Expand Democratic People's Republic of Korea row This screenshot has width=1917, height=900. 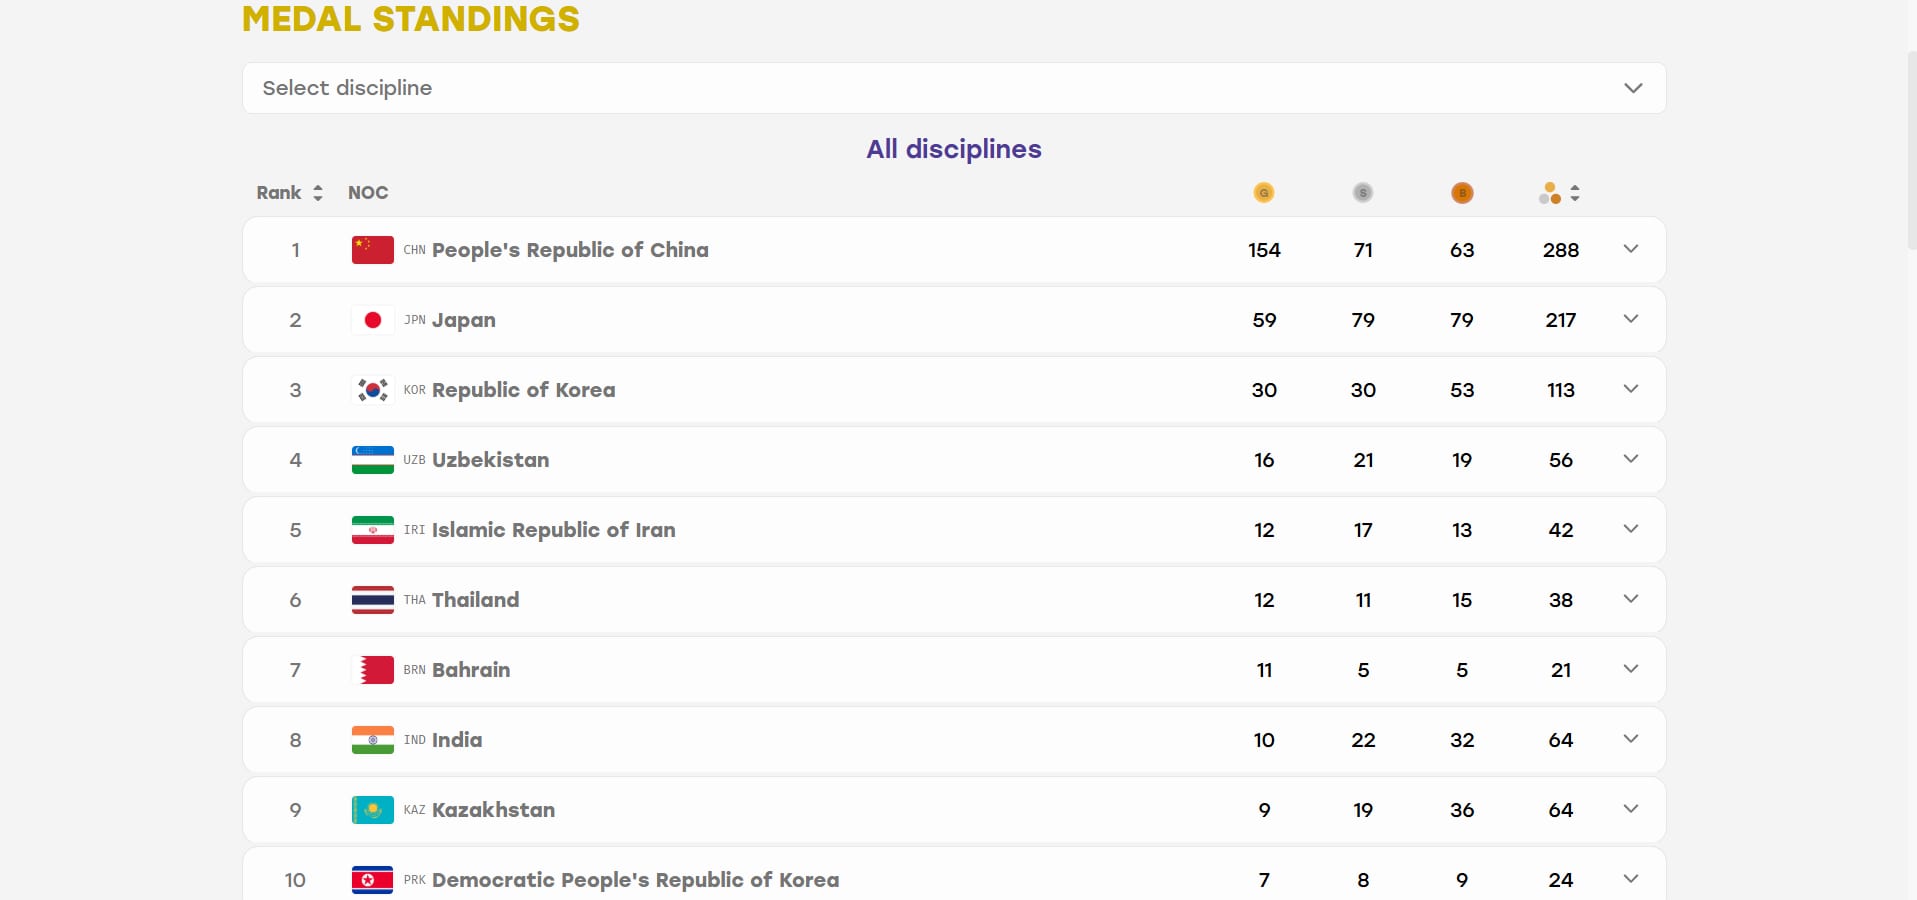(1631, 879)
